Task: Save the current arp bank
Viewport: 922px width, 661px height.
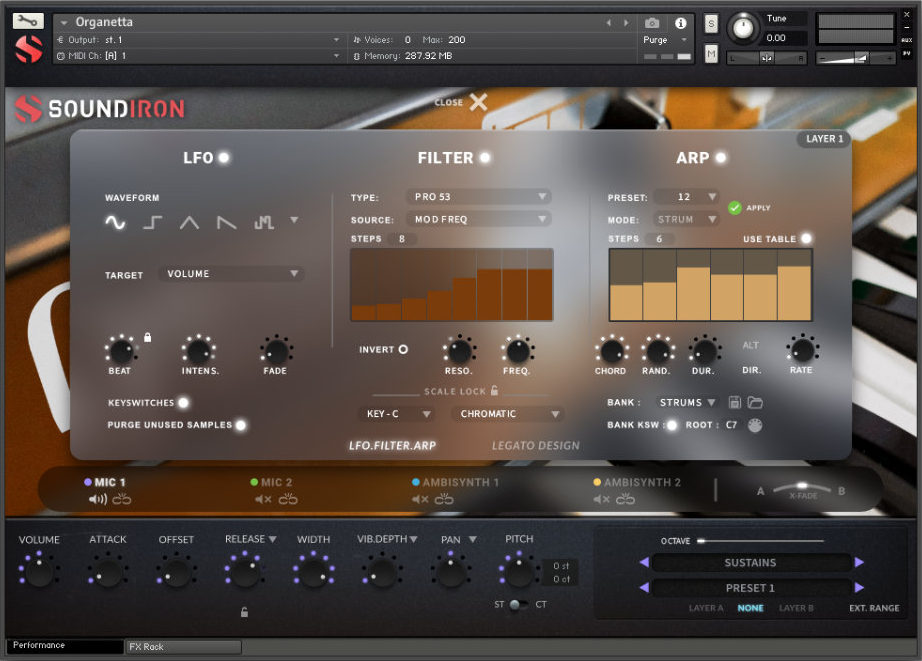Action: [x=736, y=401]
